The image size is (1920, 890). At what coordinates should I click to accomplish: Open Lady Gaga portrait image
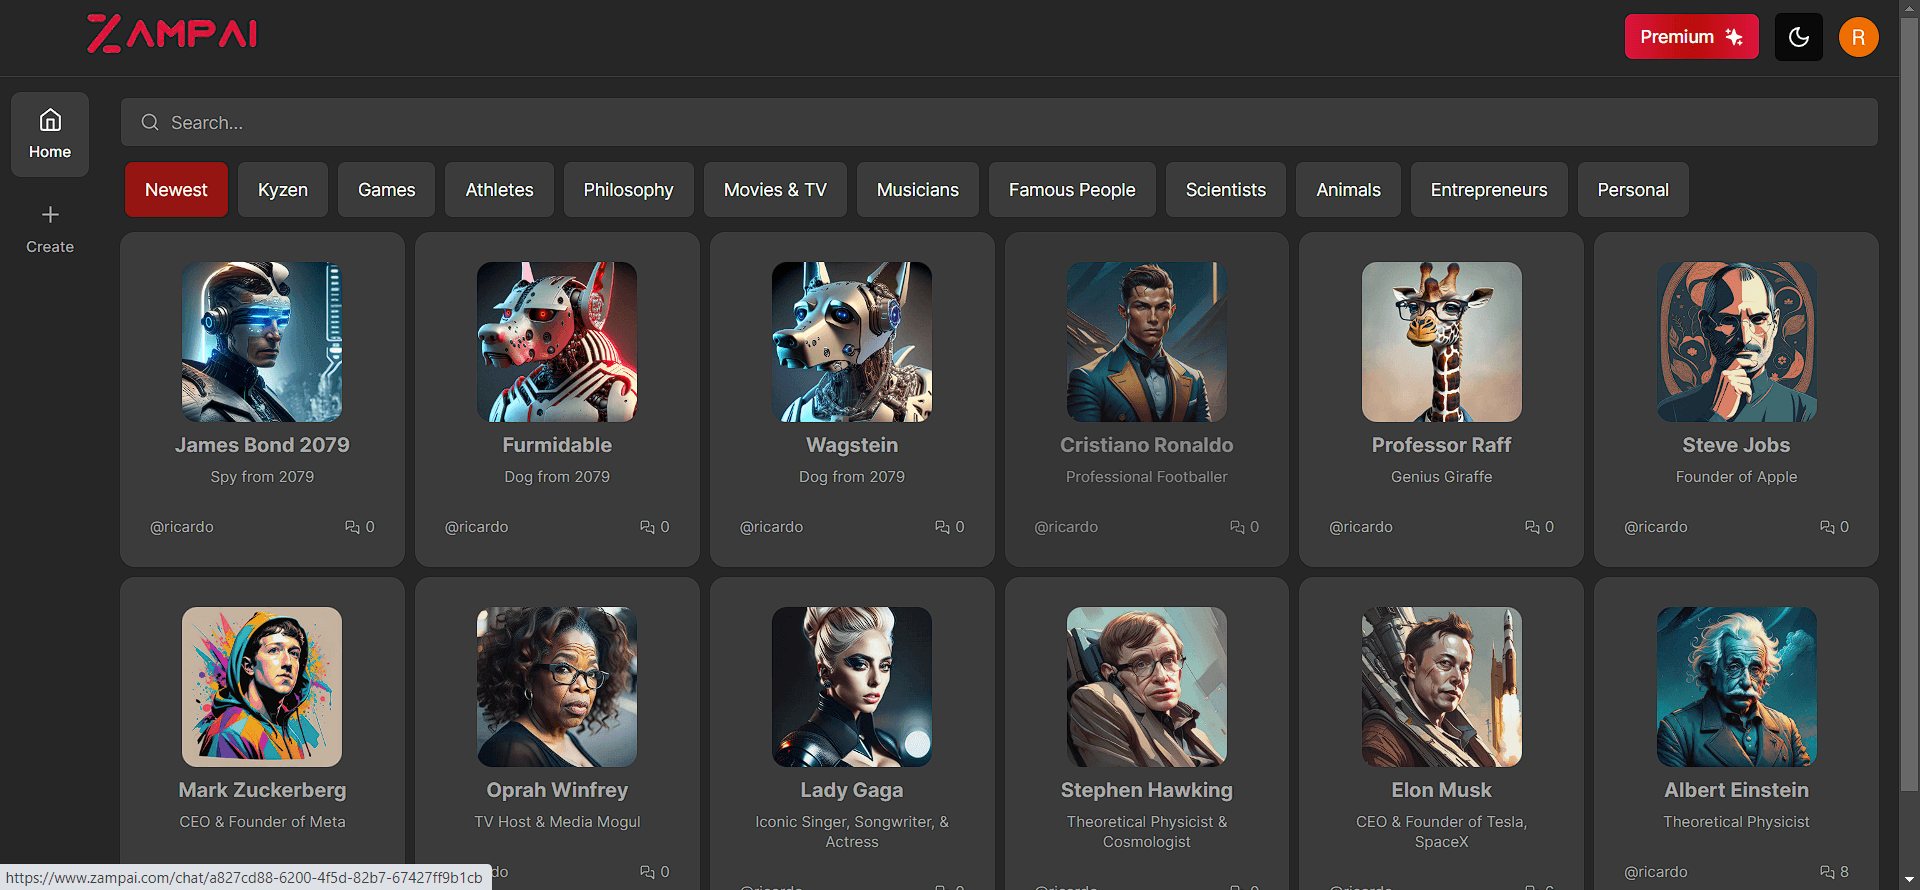(852, 687)
